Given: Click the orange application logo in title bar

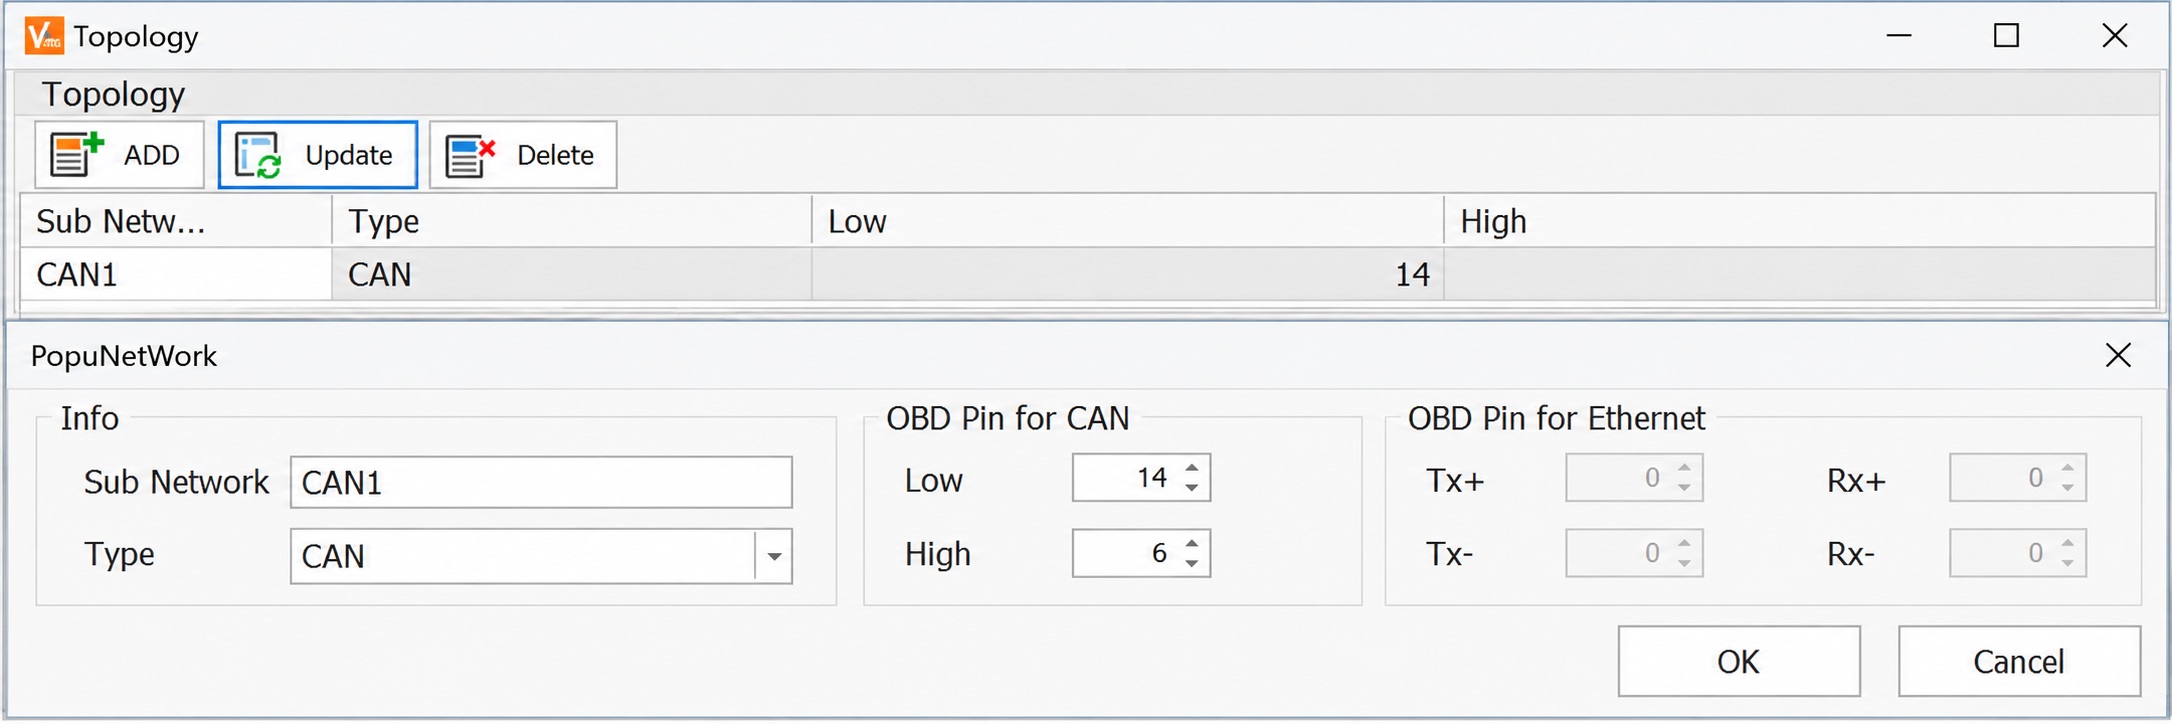Looking at the screenshot, I should click(x=44, y=36).
